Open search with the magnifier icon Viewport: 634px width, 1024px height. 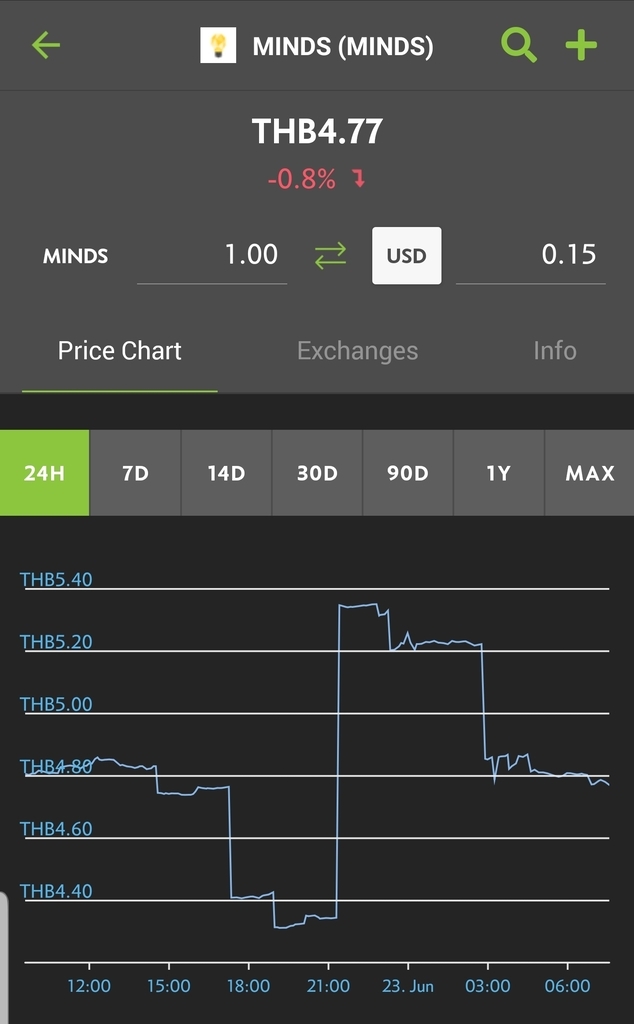pyautogui.click(x=518, y=46)
